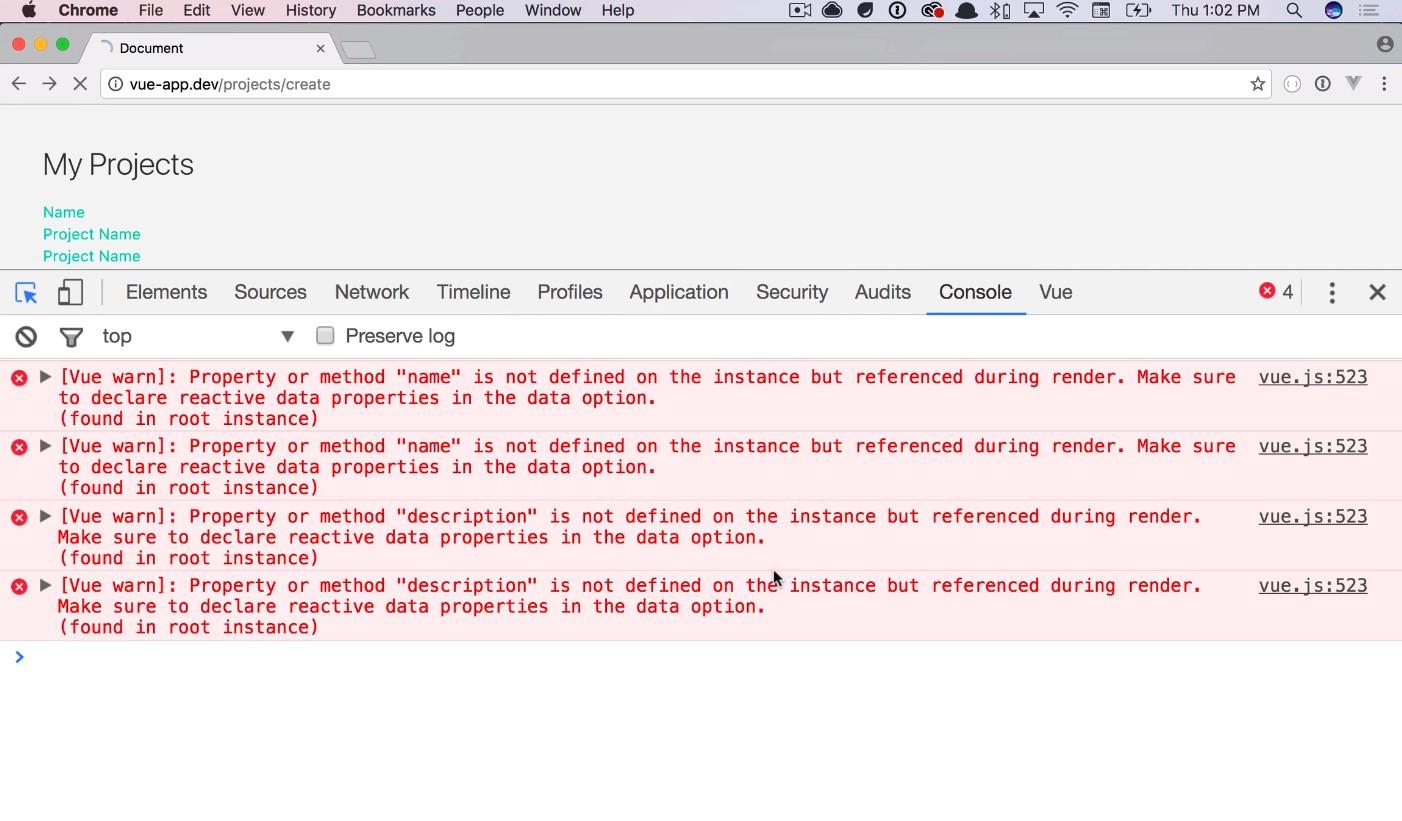Close the Document browser tab
Image resolution: width=1402 pixels, height=821 pixels.
[320, 48]
